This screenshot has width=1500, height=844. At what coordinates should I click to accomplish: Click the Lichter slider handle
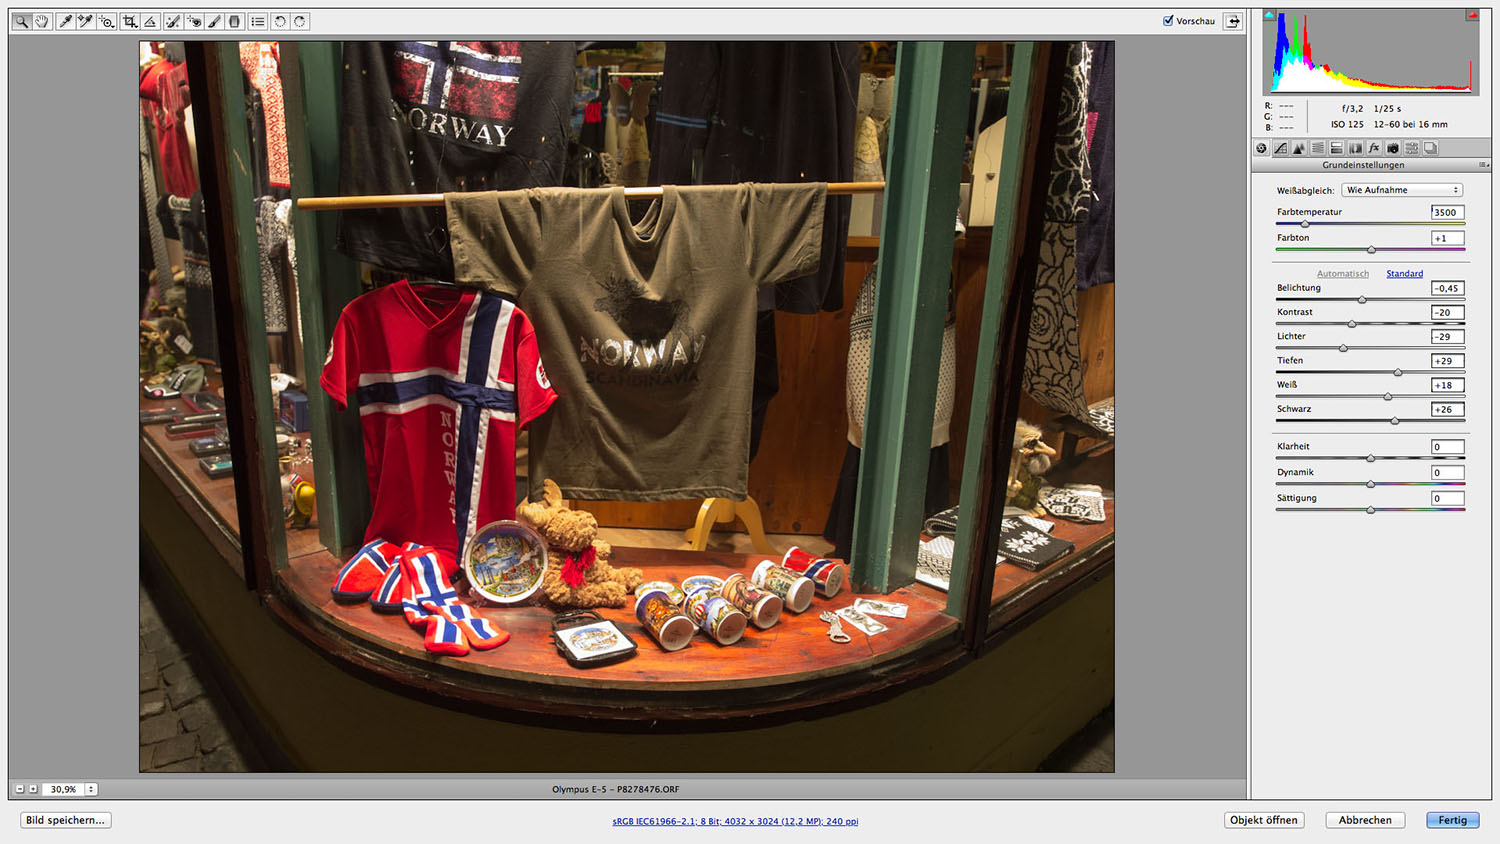point(1344,348)
